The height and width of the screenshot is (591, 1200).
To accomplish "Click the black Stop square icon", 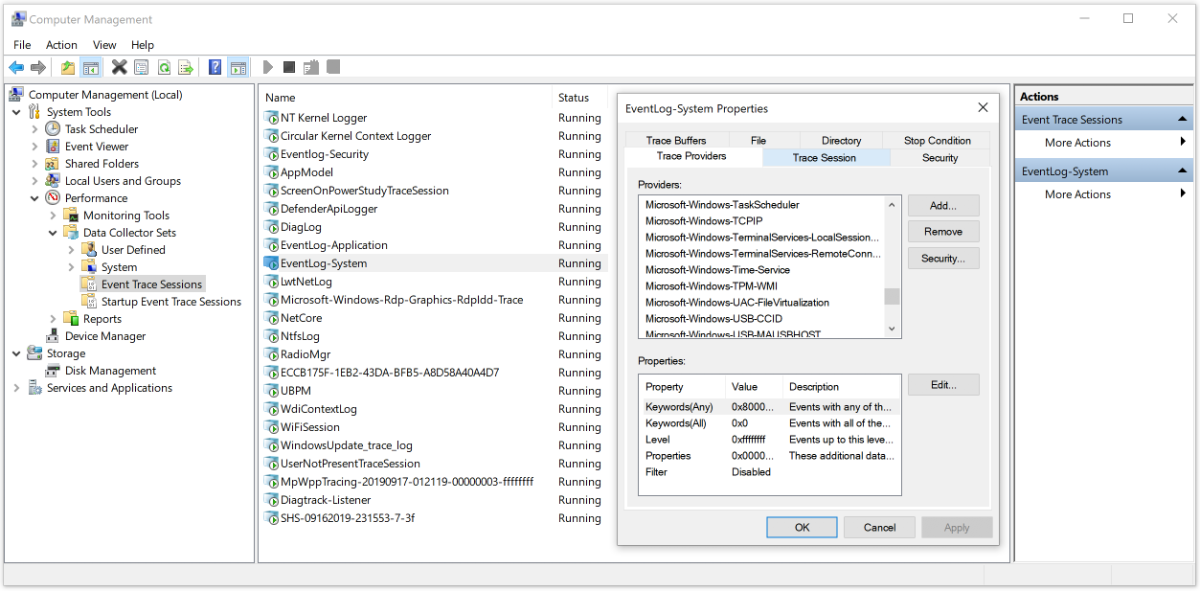I will (x=289, y=67).
